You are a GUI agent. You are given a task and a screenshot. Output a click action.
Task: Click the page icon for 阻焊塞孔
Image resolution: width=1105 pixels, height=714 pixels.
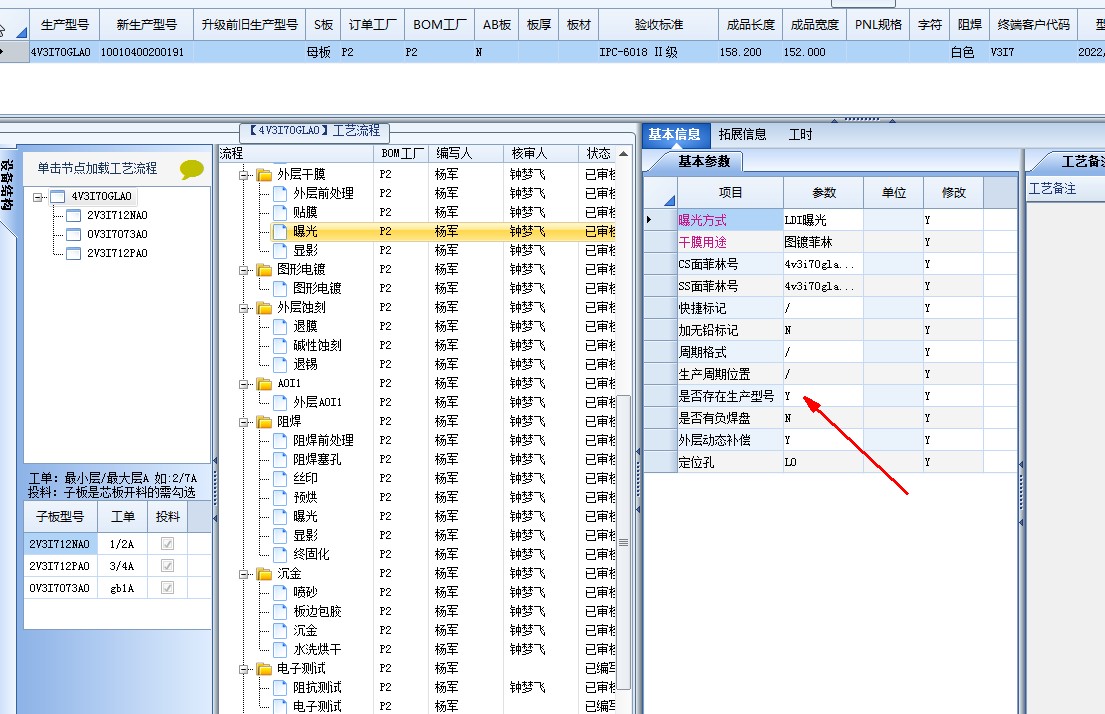tap(280, 460)
